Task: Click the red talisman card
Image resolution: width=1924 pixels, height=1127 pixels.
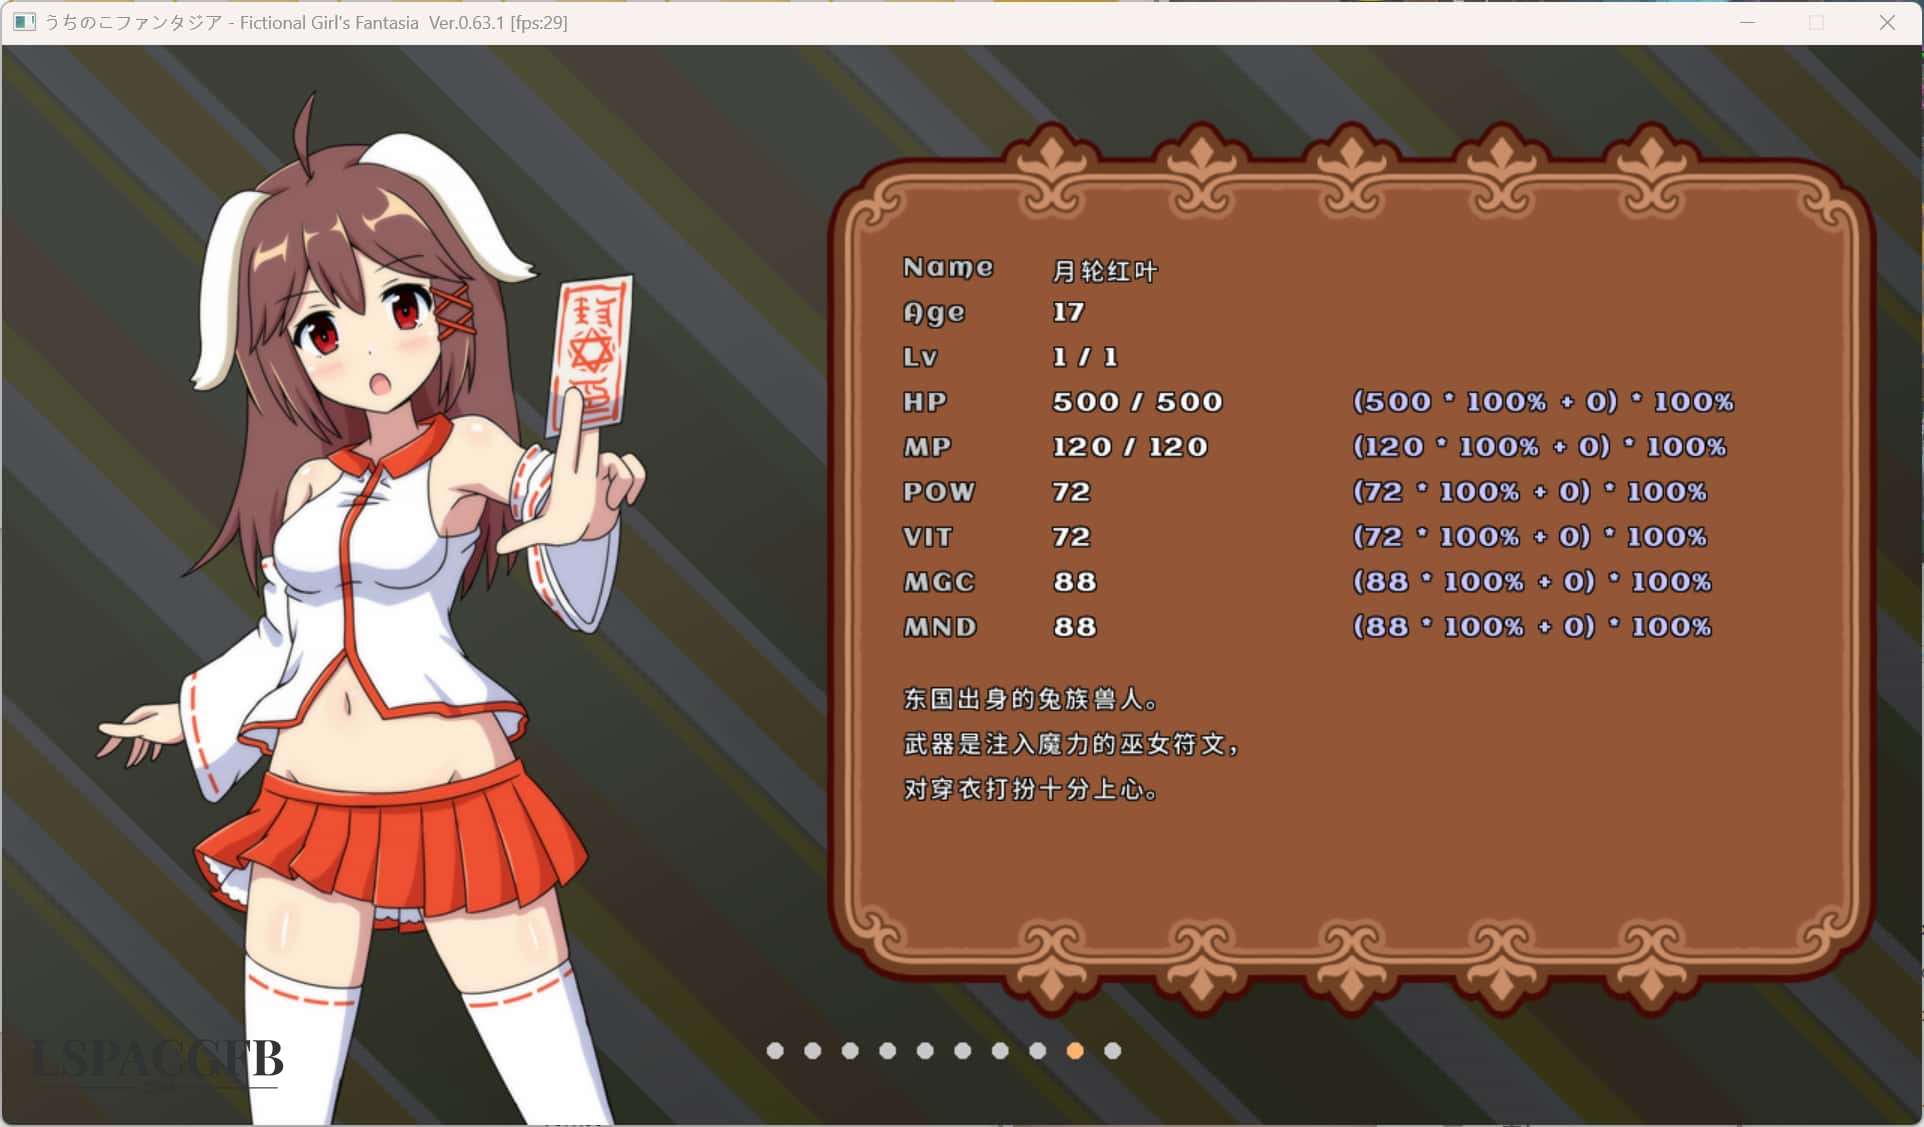Action: [x=592, y=352]
